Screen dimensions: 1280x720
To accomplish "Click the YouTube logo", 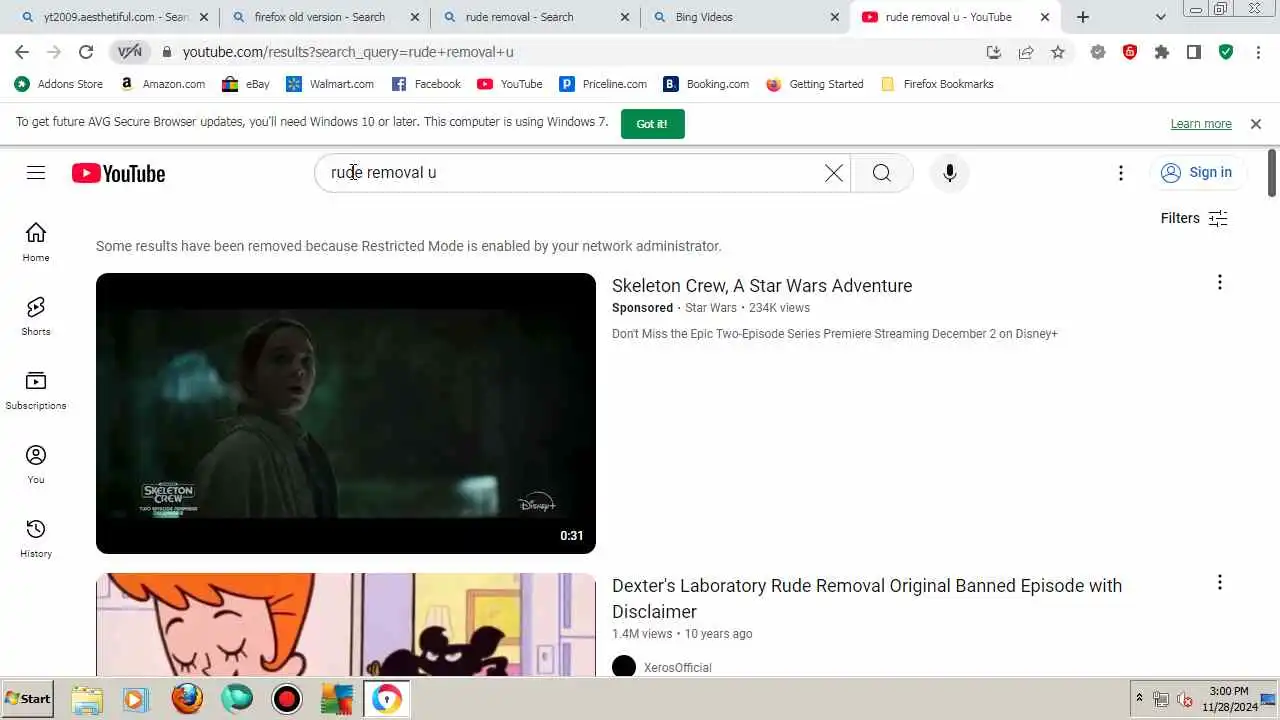I will click(x=118, y=173).
